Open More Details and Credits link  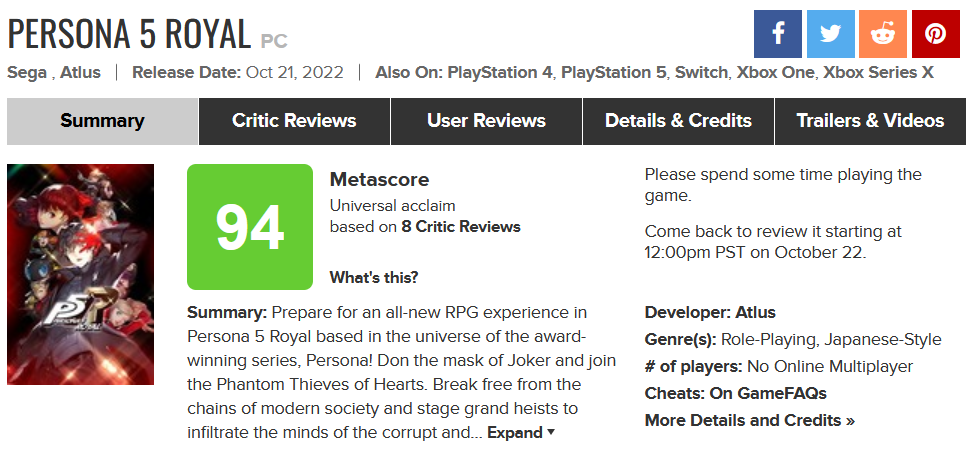coord(749,421)
